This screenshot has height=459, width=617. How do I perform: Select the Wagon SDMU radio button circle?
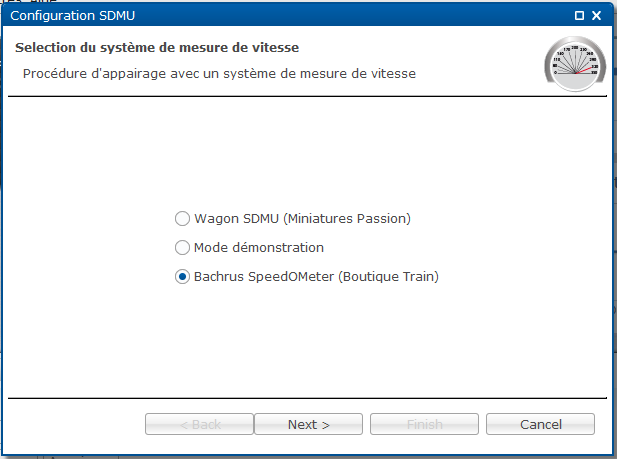coord(182,218)
